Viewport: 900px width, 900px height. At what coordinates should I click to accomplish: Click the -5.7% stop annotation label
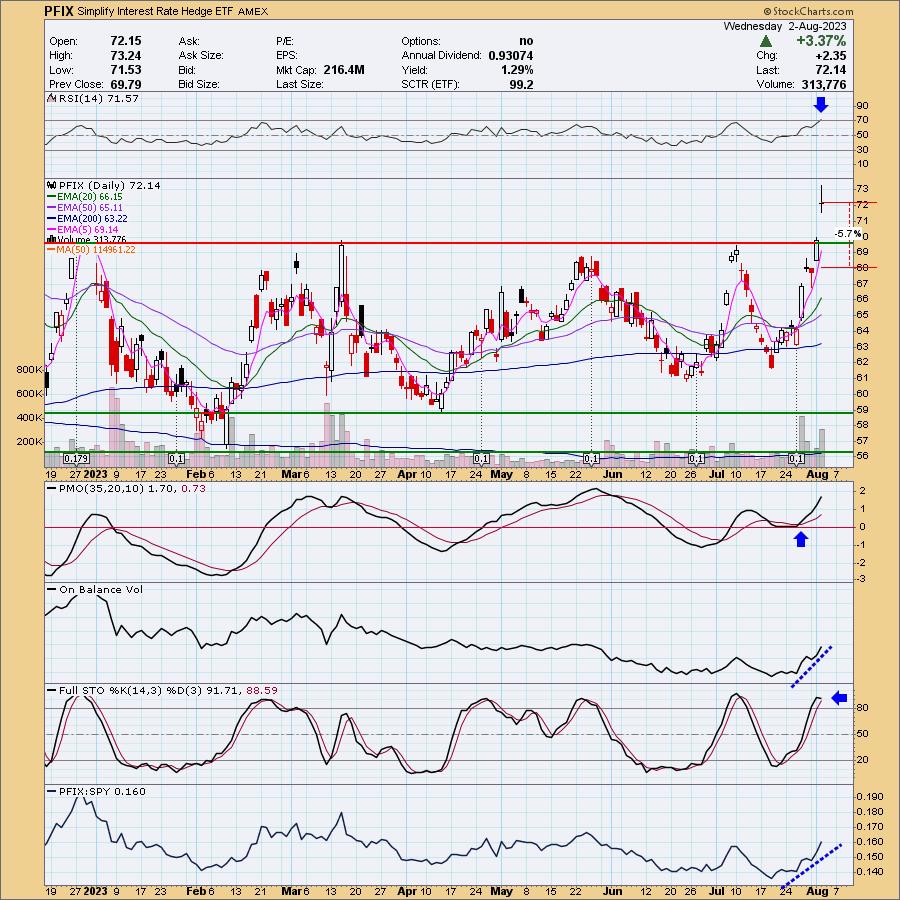coord(848,234)
